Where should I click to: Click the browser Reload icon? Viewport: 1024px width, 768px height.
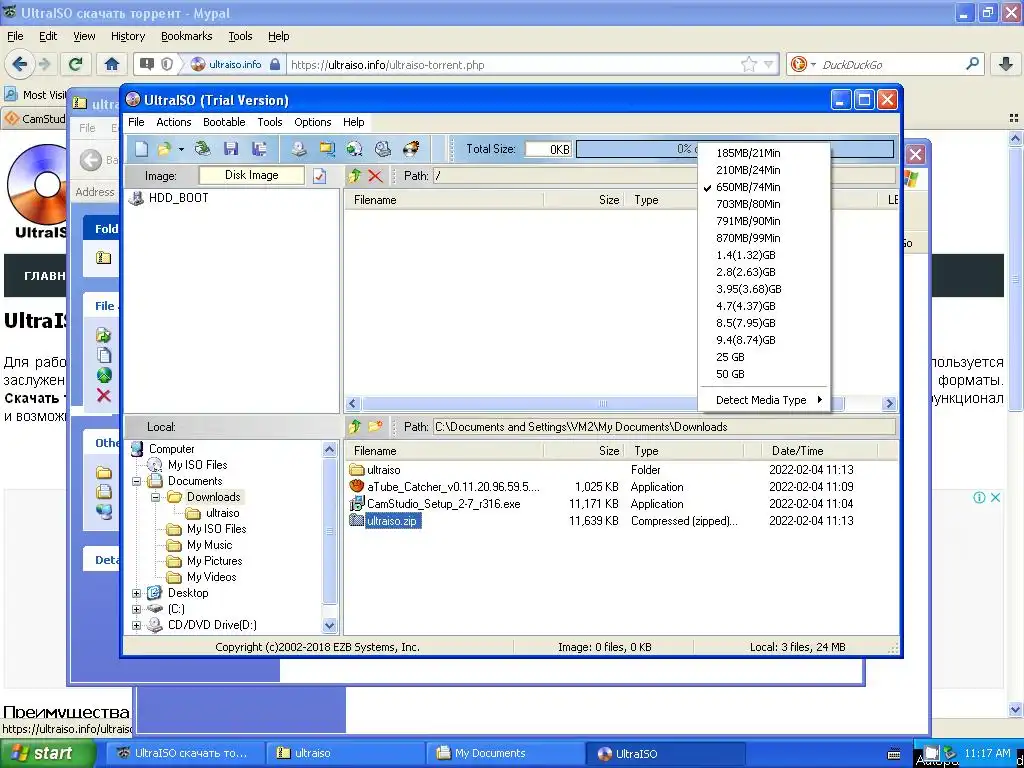[76, 64]
